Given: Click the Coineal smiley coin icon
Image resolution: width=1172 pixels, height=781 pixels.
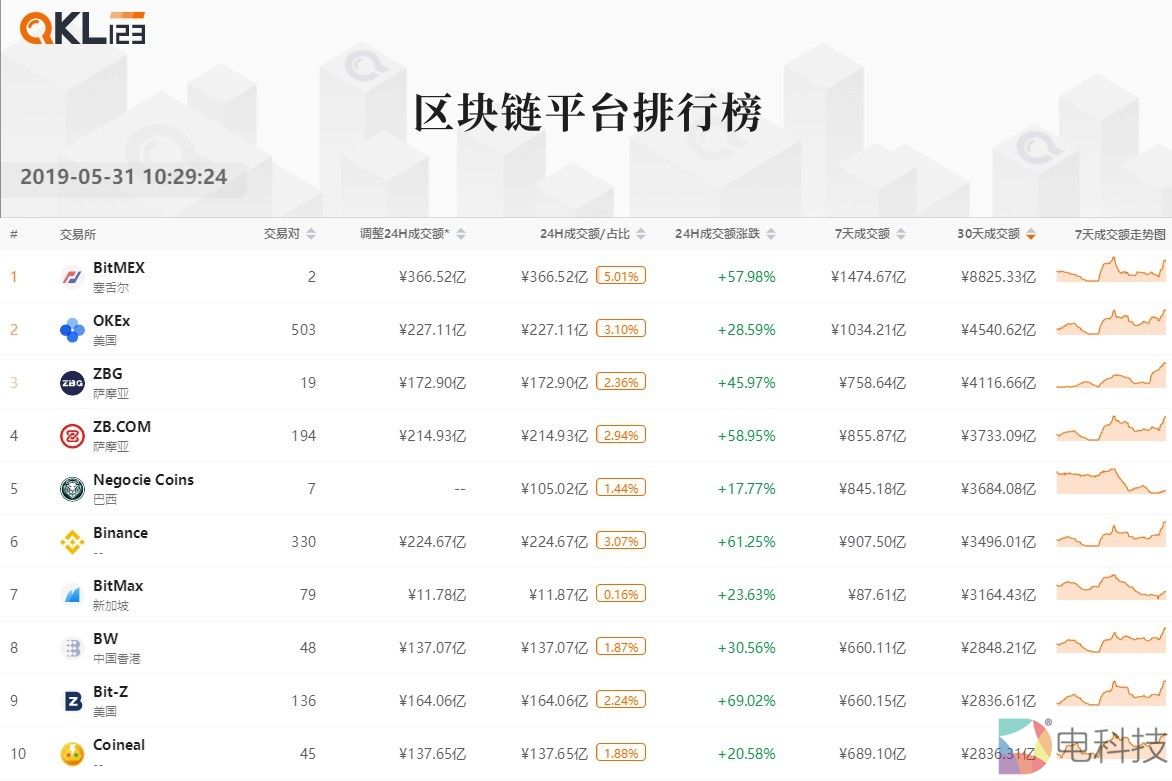Looking at the screenshot, I should (x=72, y=754).
